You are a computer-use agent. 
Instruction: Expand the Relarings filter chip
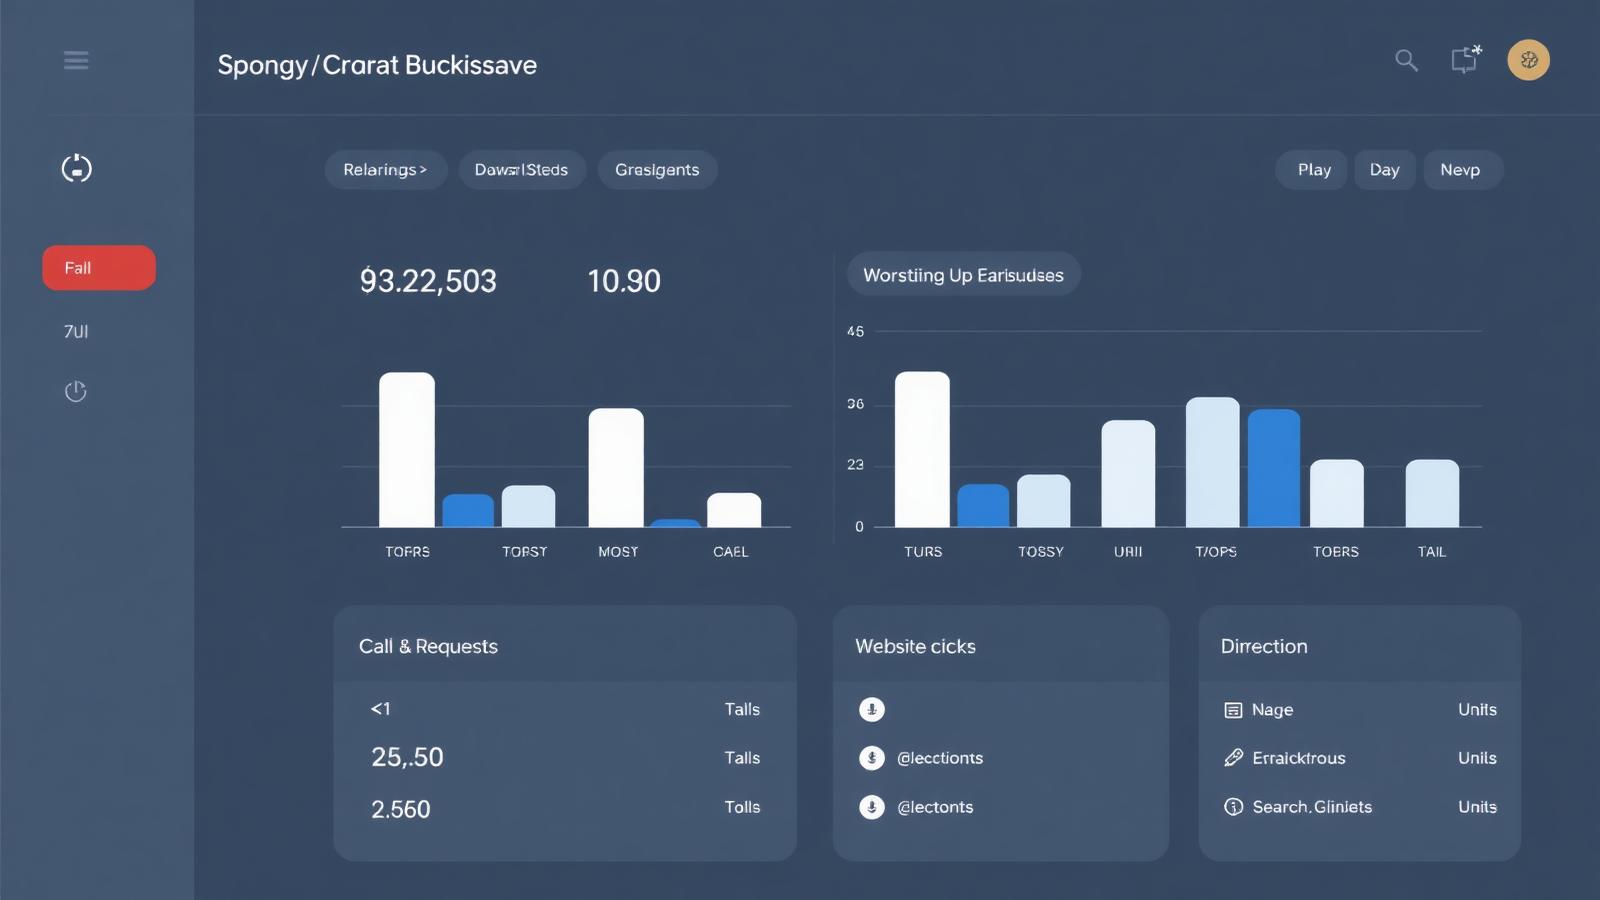tap(385, 170)
